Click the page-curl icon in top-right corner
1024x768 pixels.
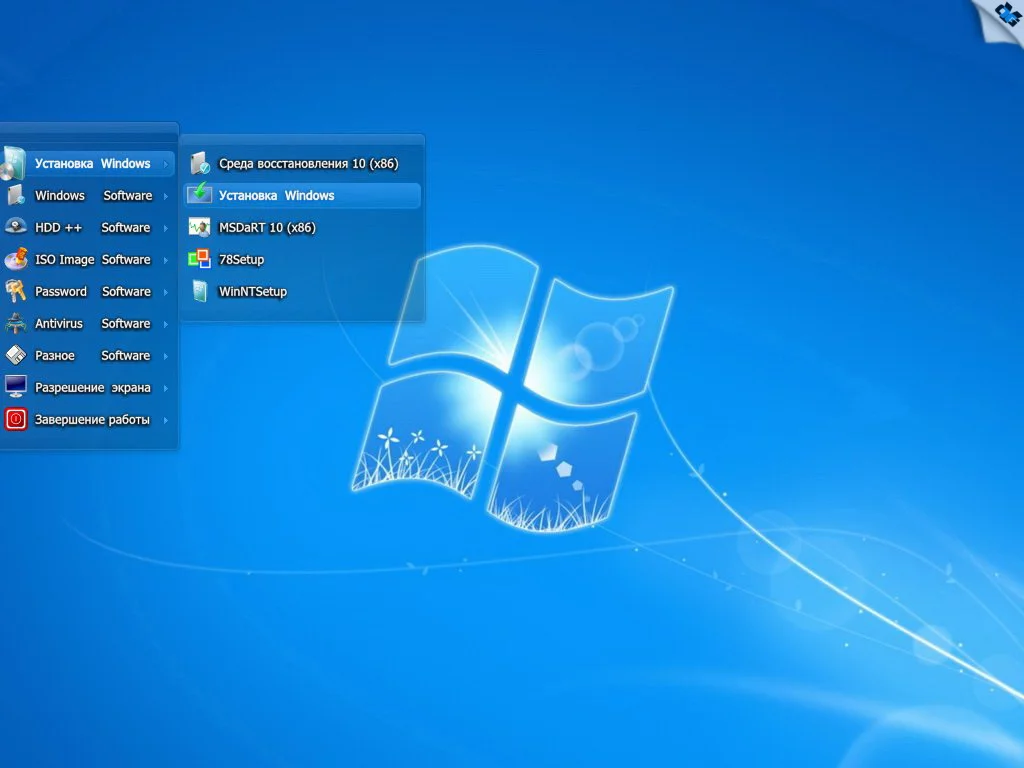click(x=1000, y=20)
